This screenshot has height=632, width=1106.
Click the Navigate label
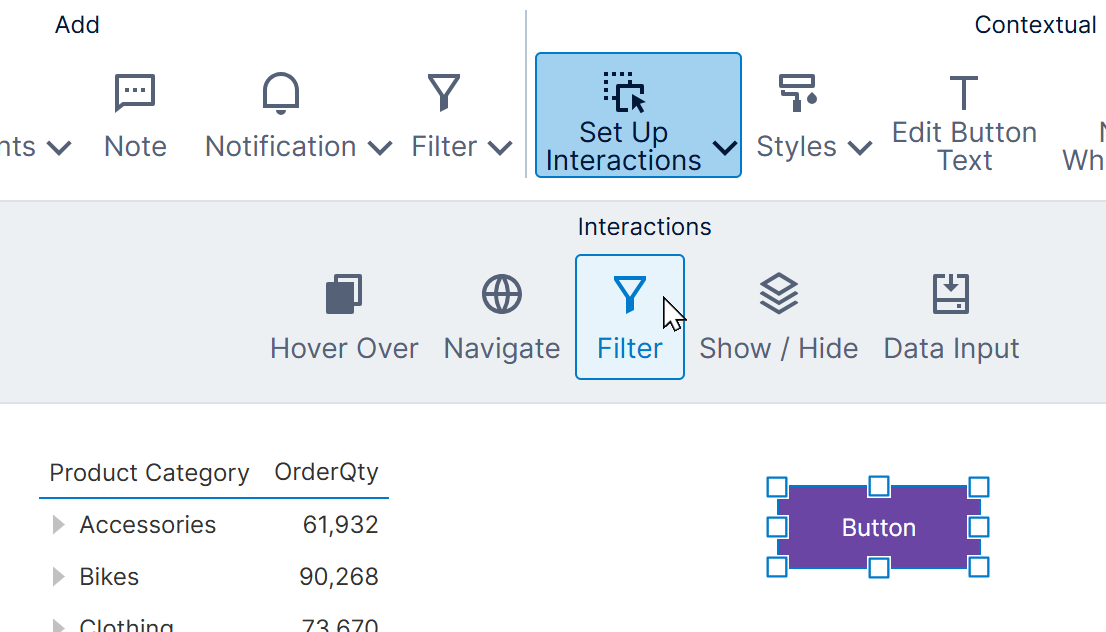(502, 348)
